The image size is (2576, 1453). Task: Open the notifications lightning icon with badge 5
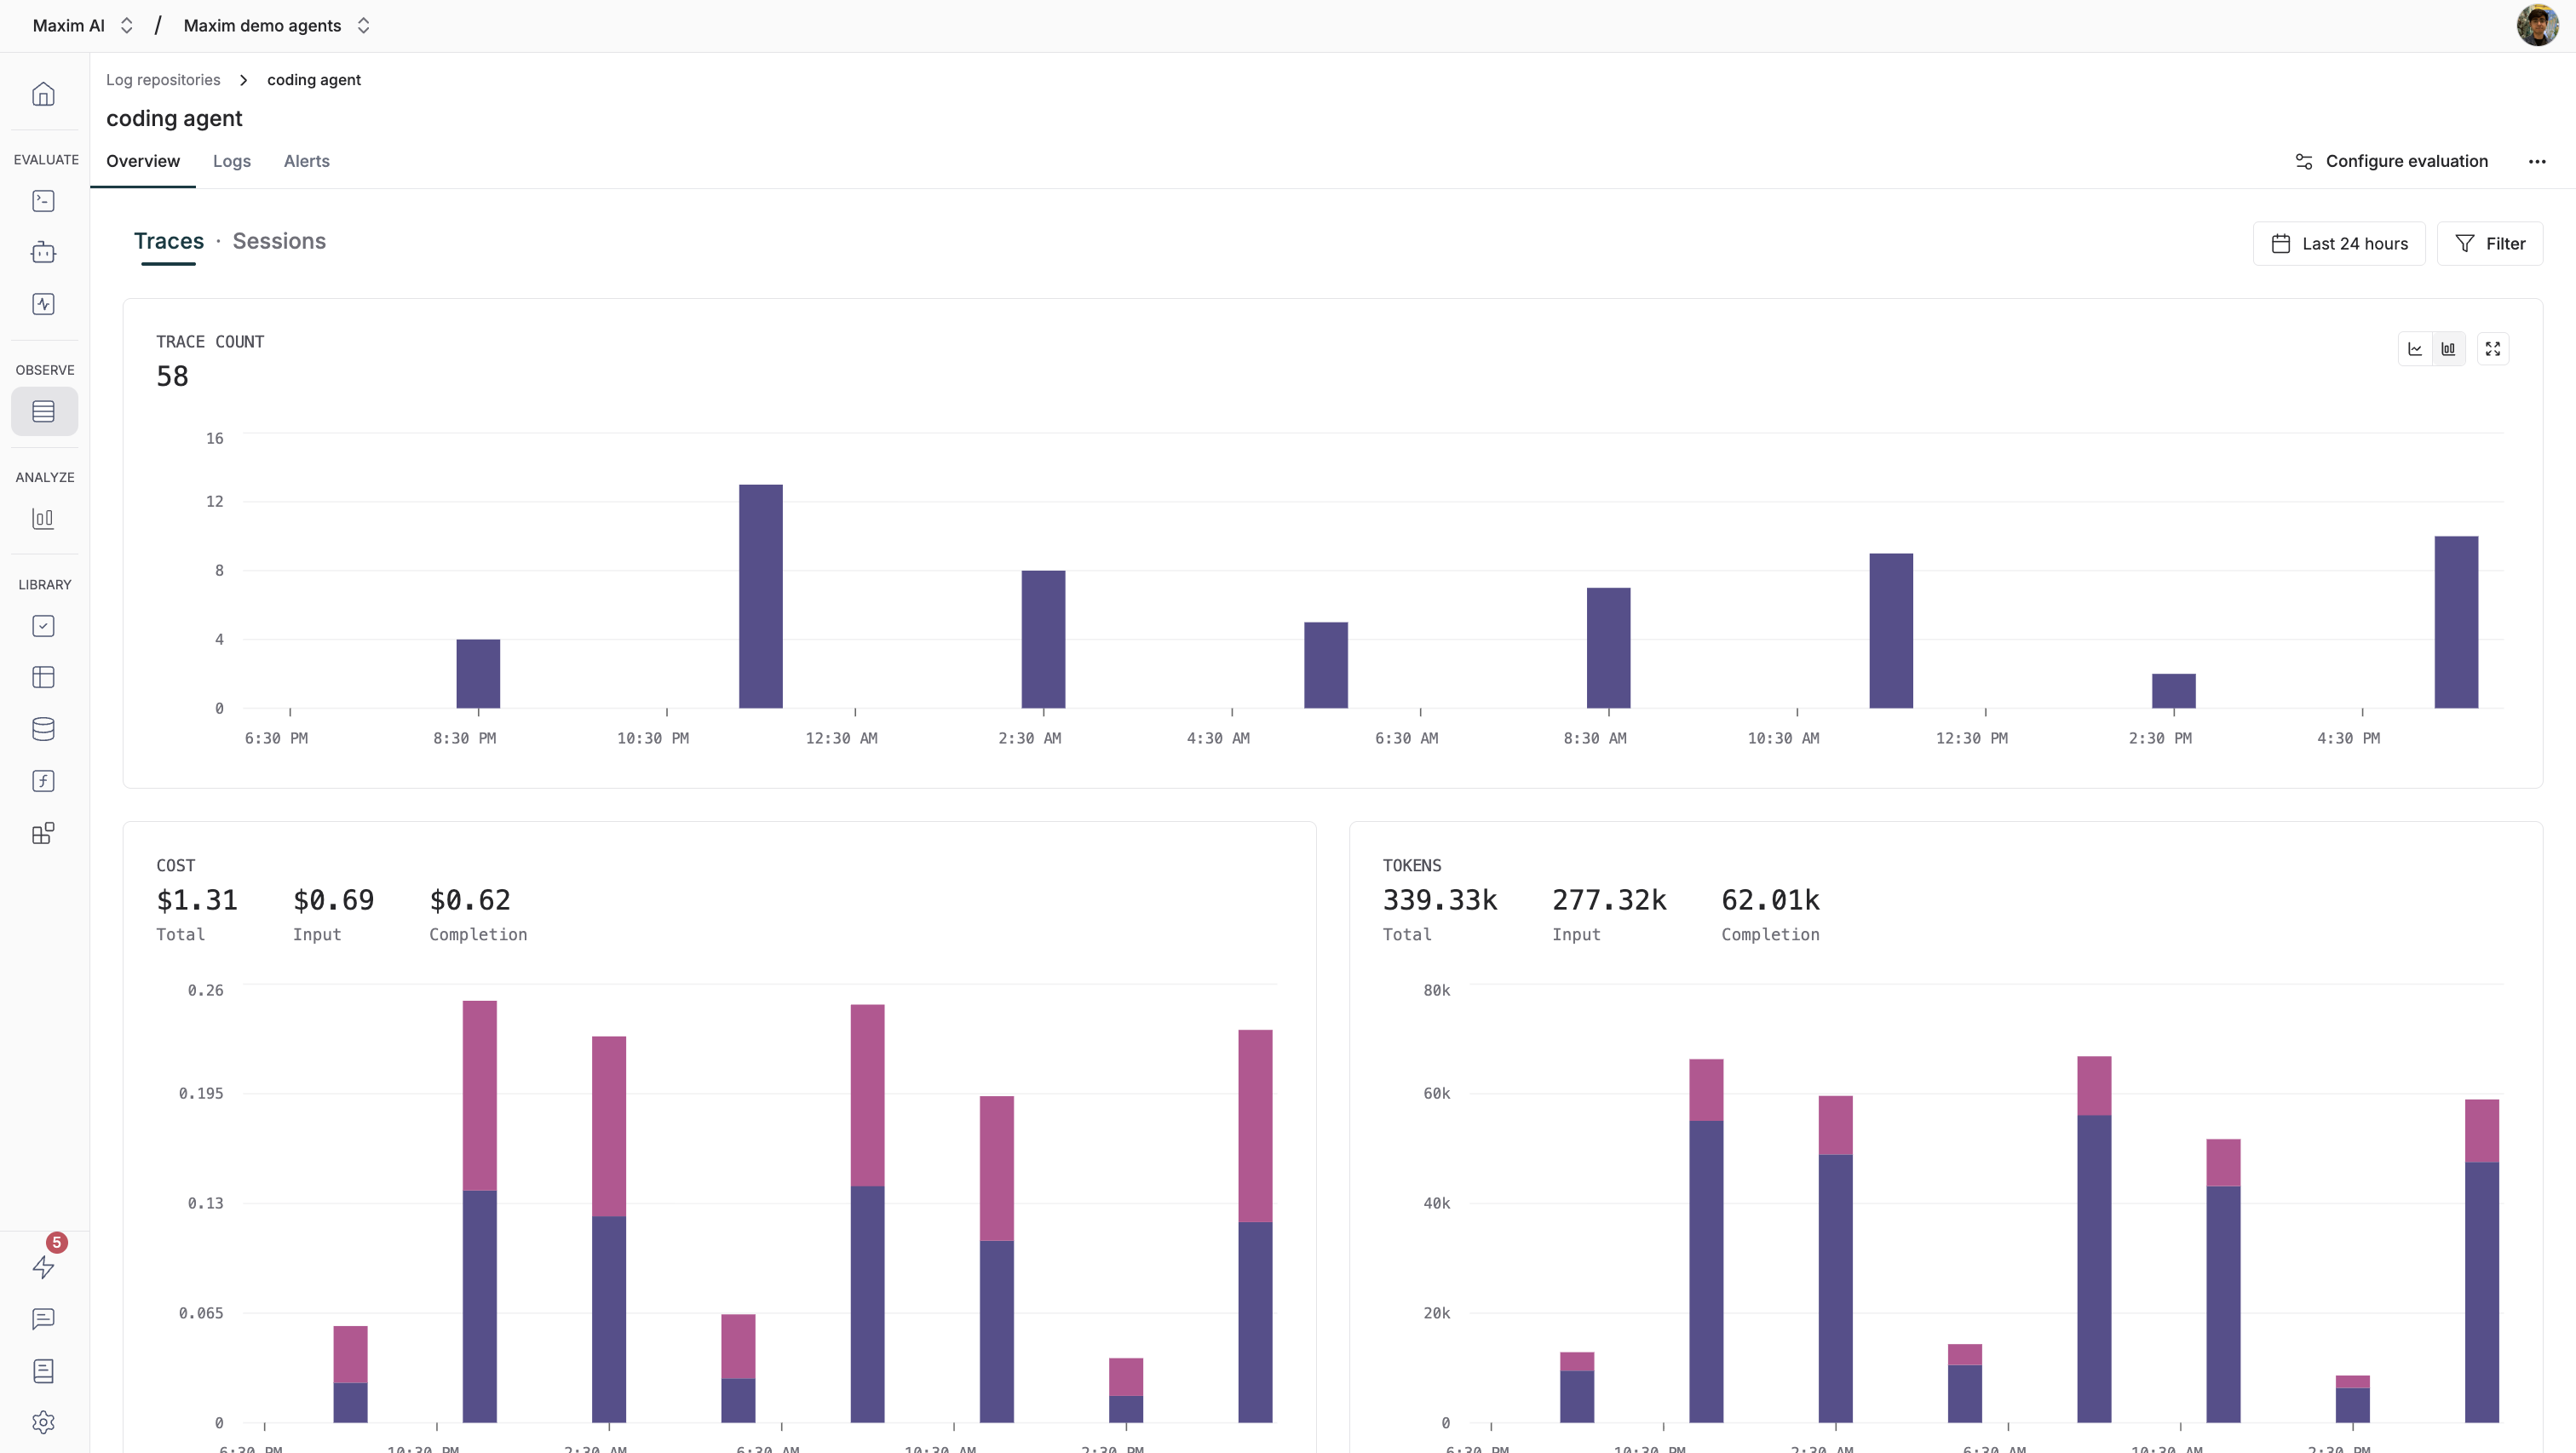(43, 1267)
